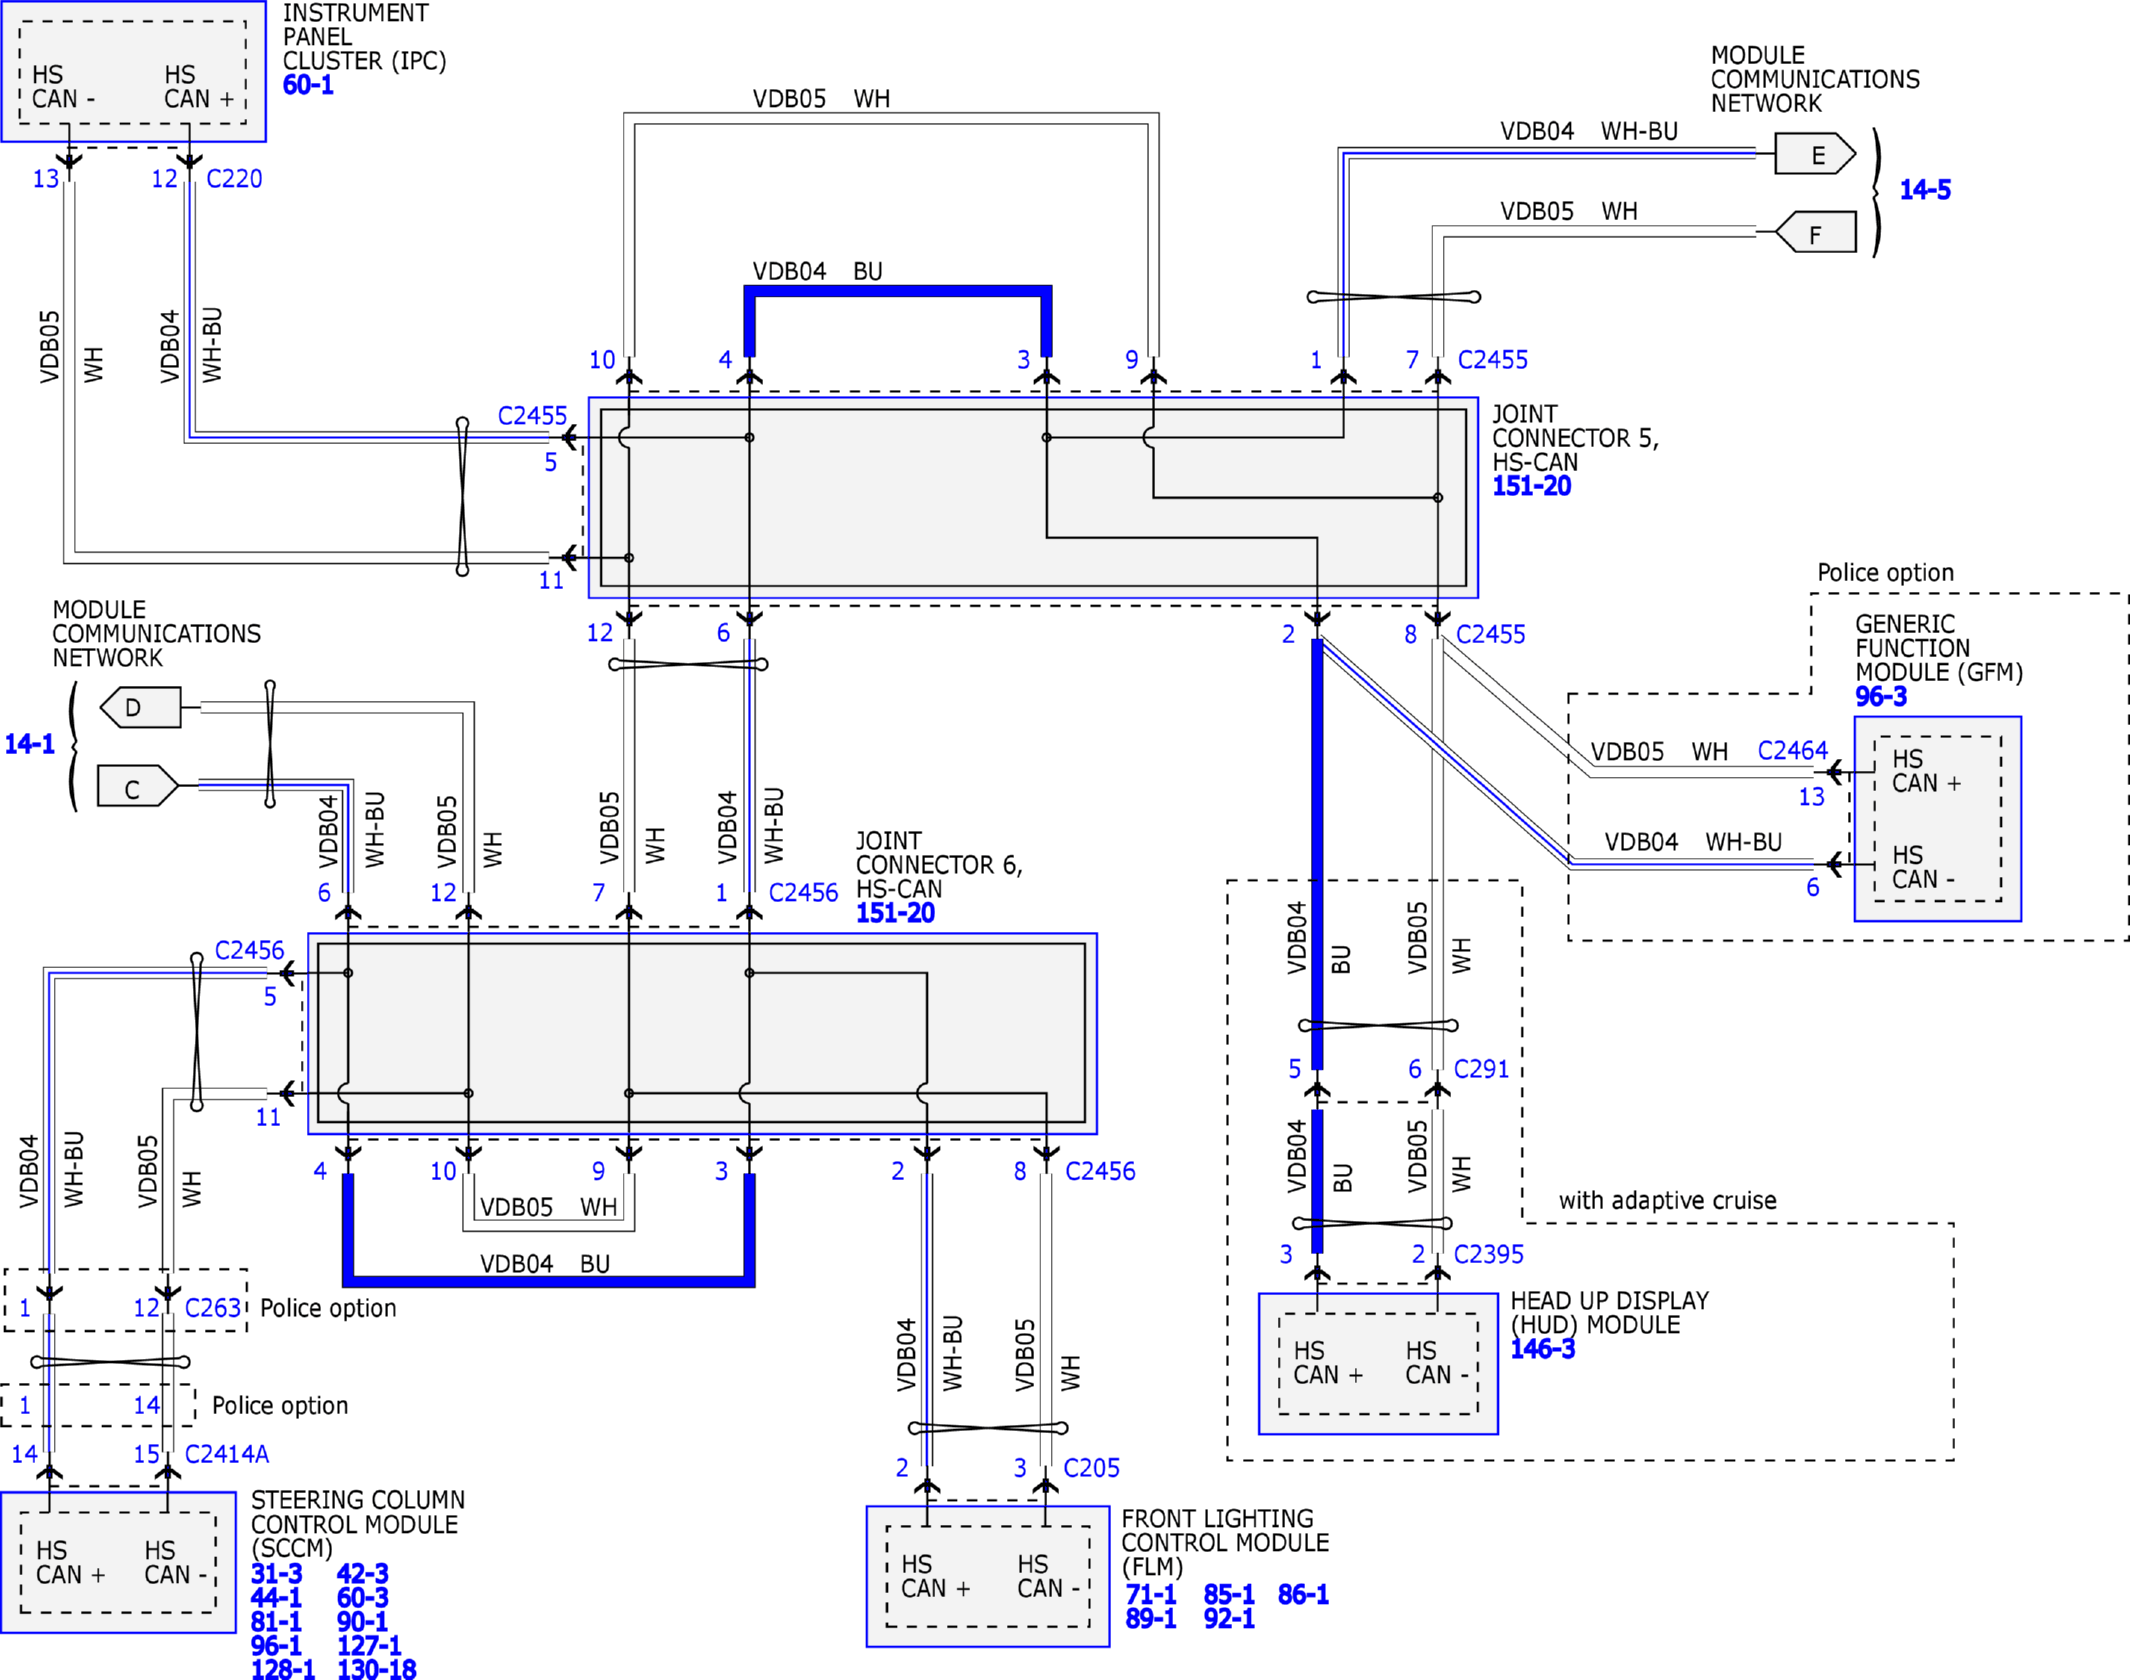This screenshot has width=2130, height=1680.
Task: Select the D off-page connector arrow
Action: [141, 708]
